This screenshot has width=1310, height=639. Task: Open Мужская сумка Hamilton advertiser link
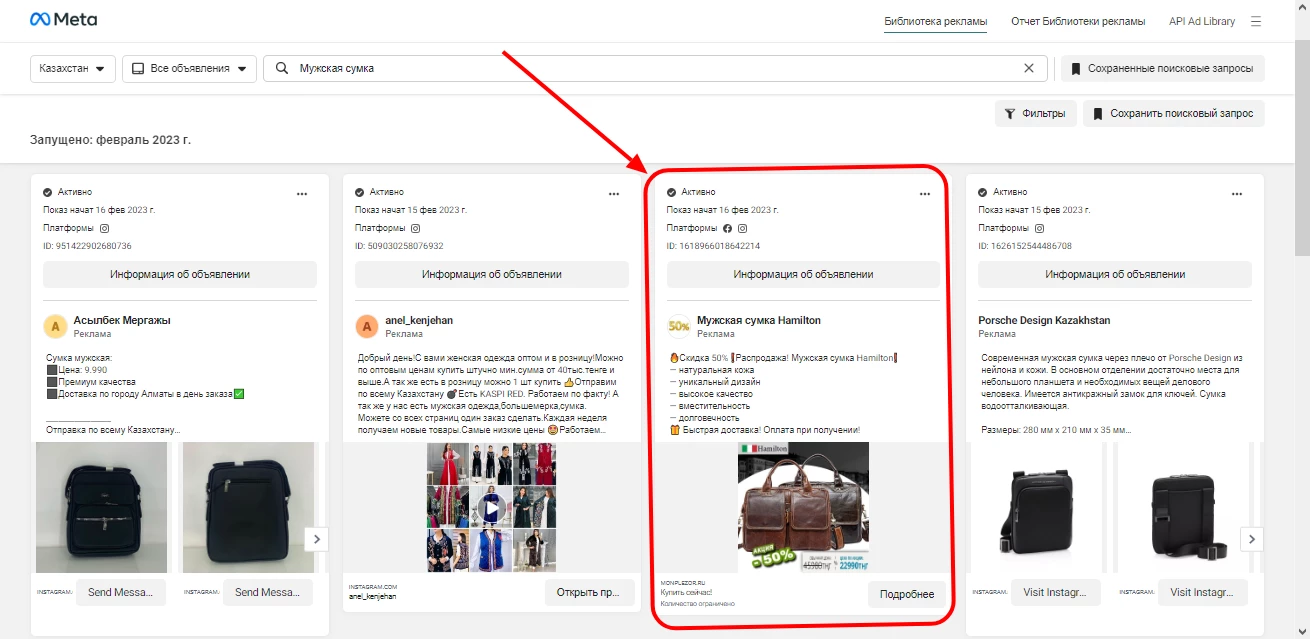tap(759, 320)
